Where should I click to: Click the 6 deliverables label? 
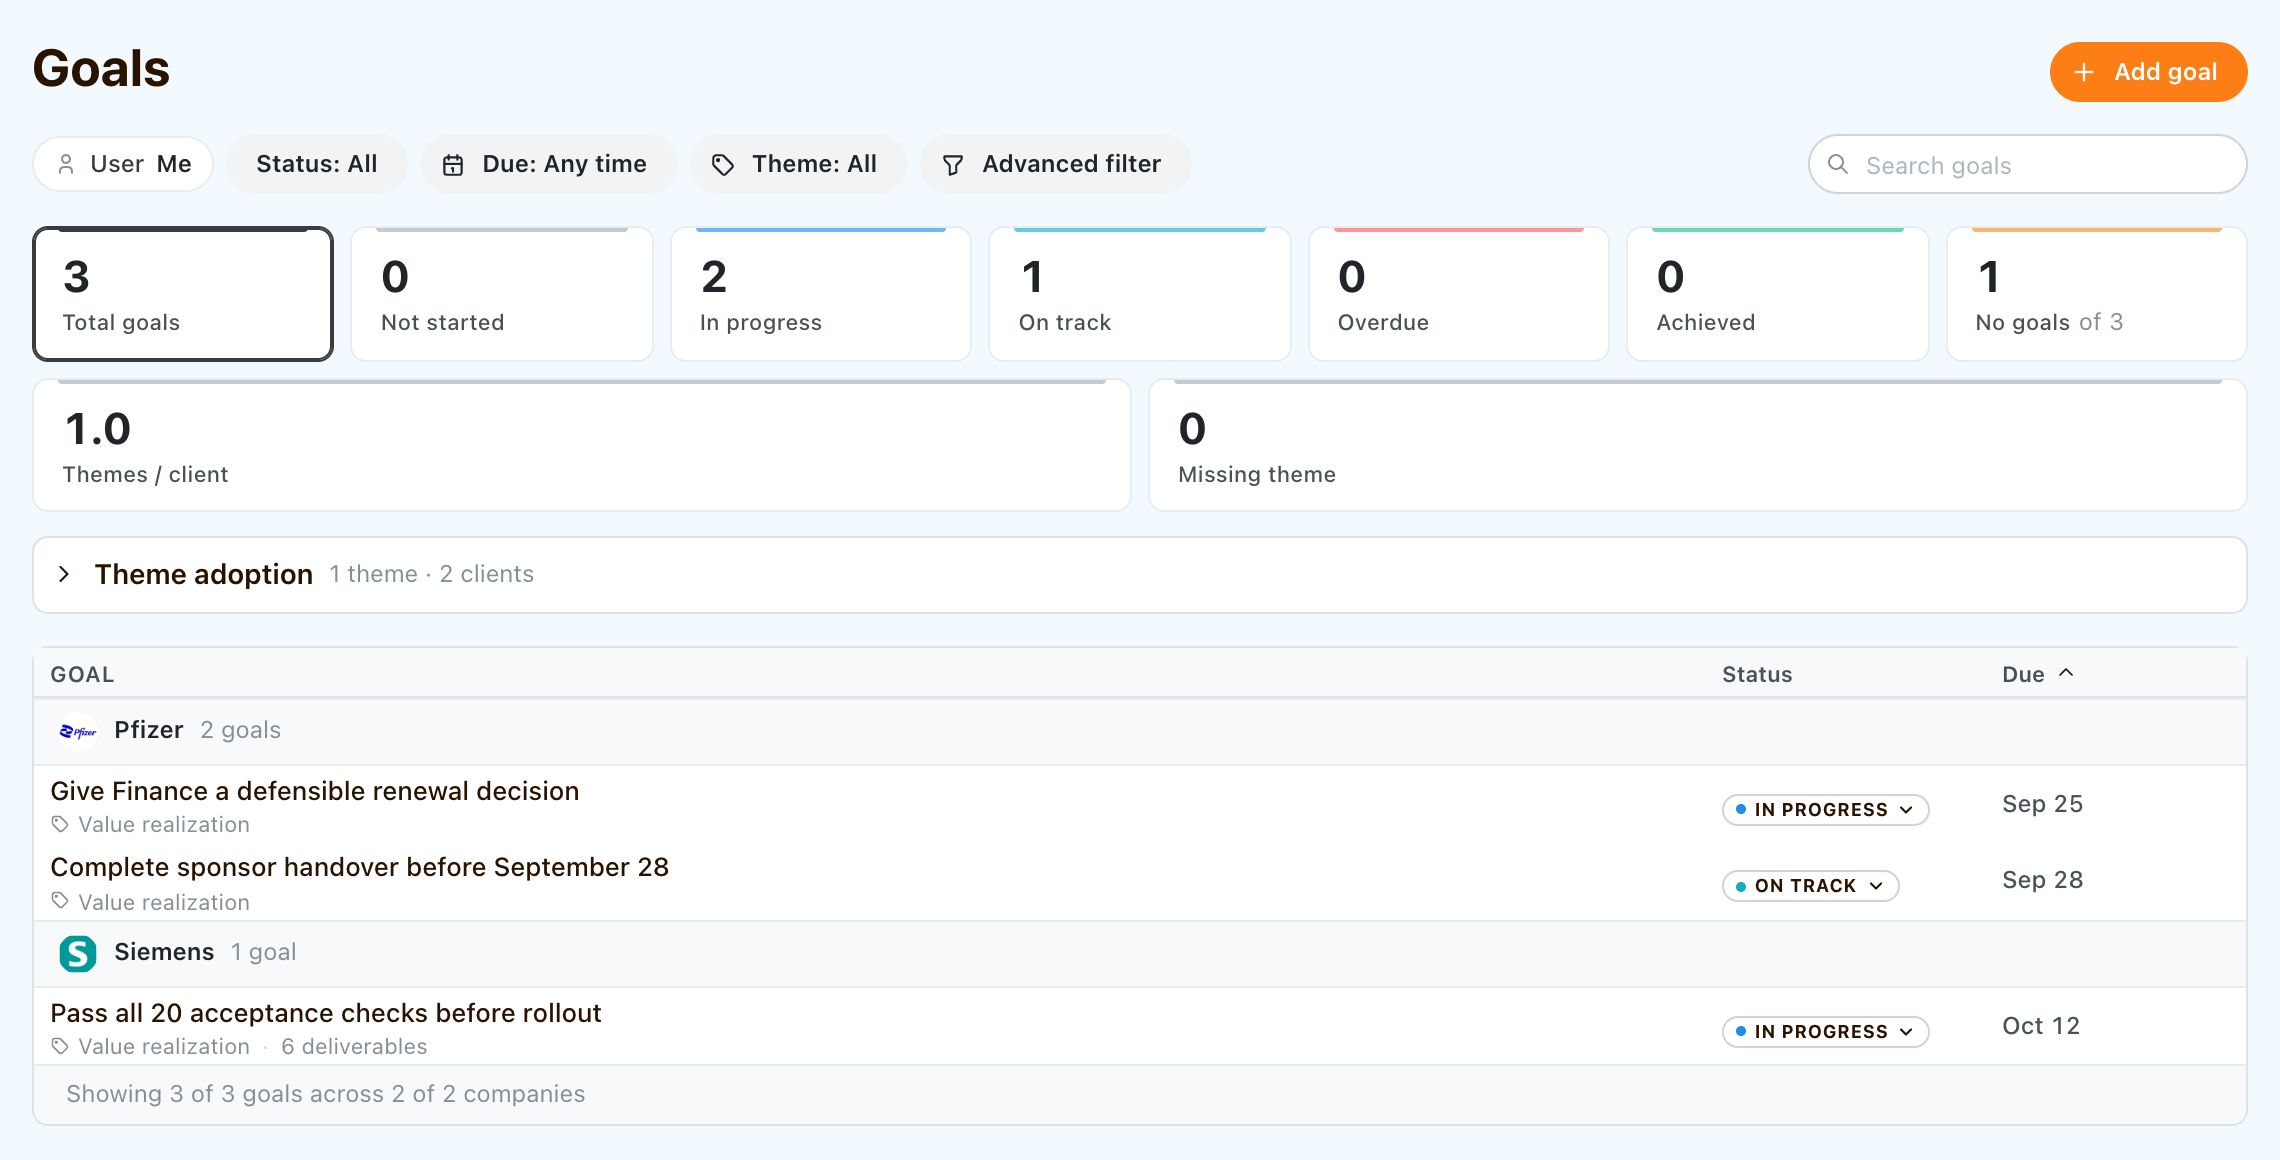point(354,1046)
